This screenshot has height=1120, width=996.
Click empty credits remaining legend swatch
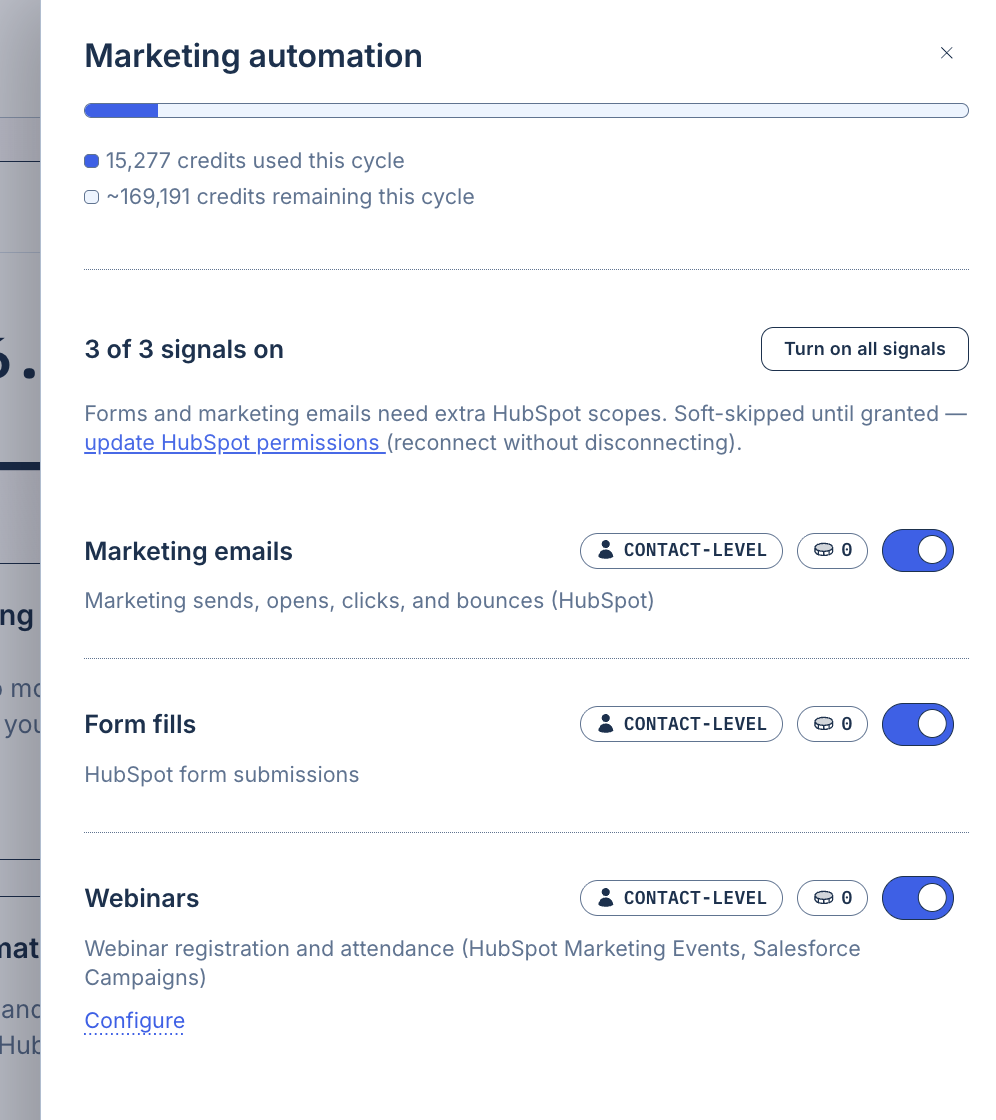[x=91, y=196]
